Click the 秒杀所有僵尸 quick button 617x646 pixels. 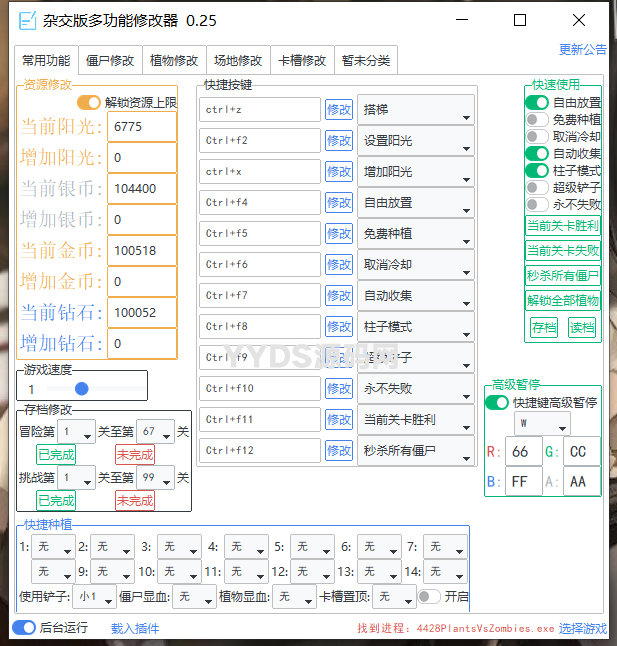tap(562, 275)
